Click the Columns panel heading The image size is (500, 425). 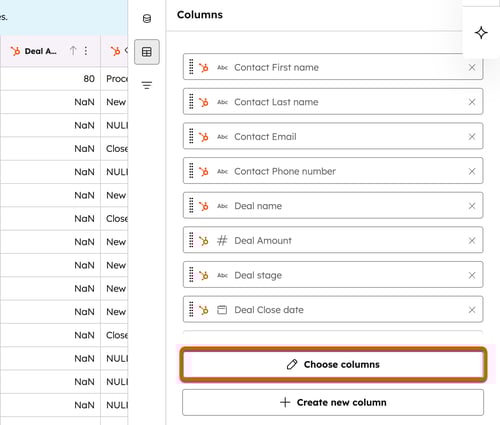coord(200,15)
